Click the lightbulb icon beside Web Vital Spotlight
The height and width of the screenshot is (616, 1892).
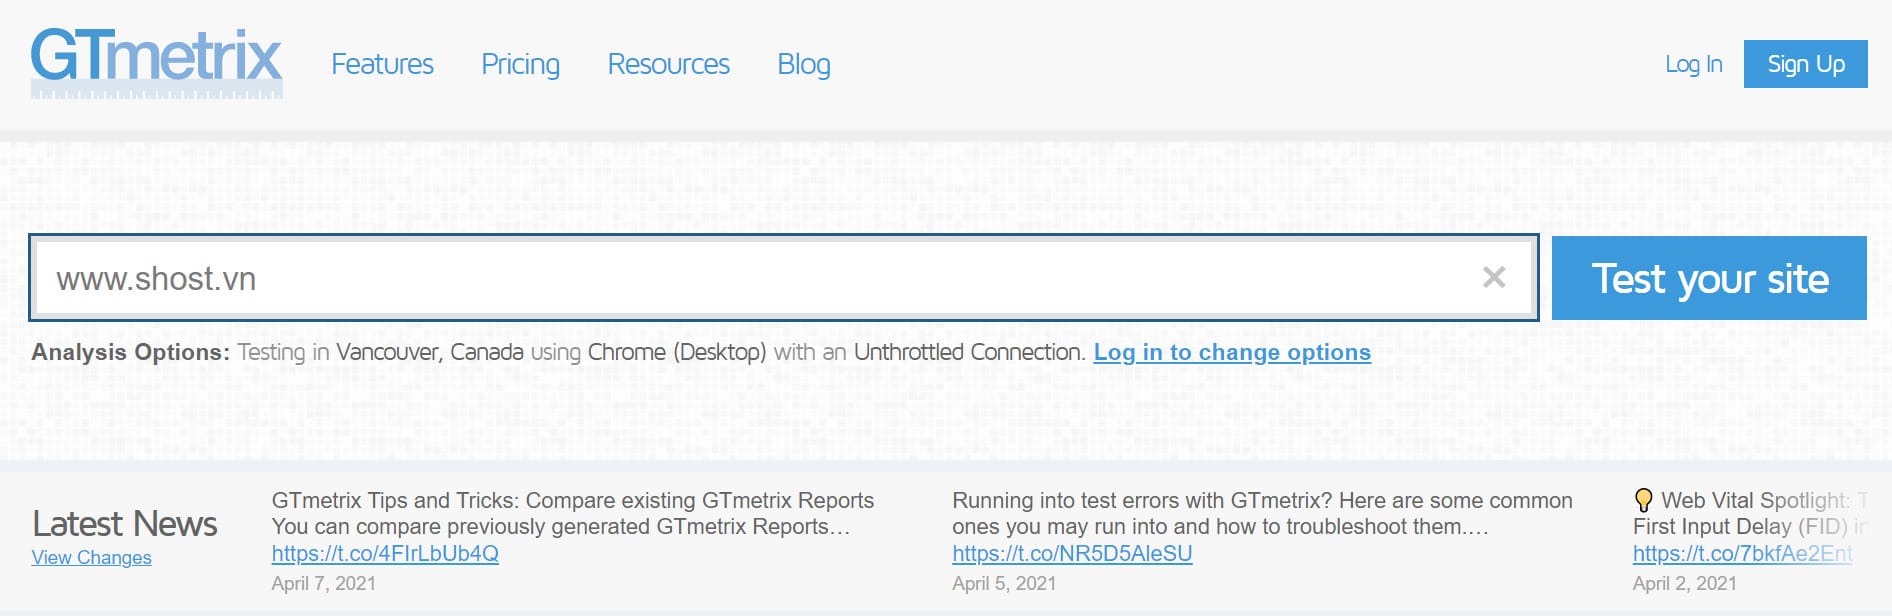(1643, 500)
